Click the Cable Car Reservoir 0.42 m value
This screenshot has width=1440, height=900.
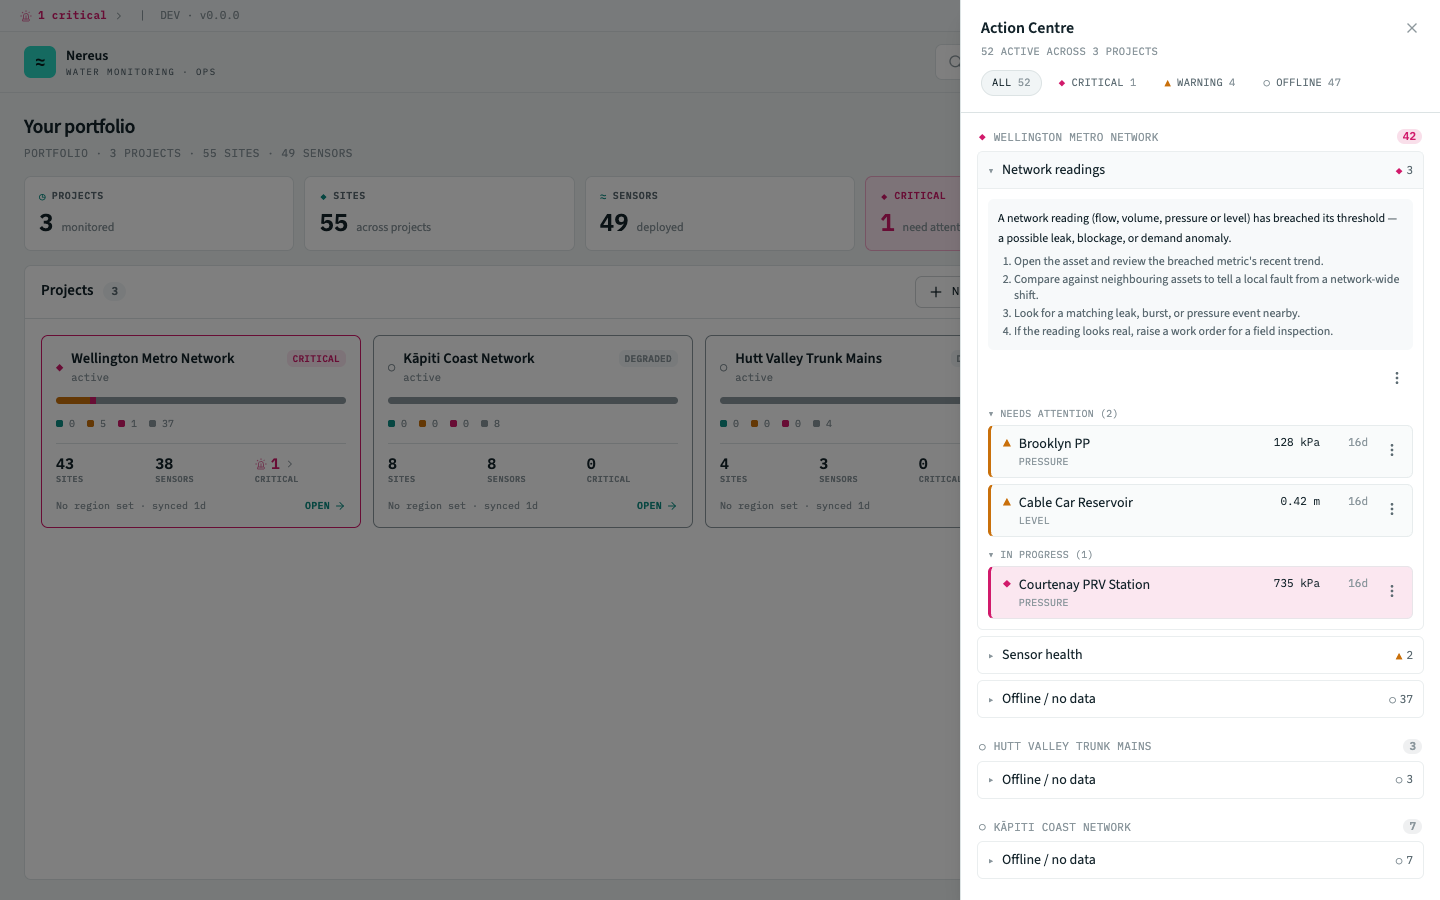[1300, 501]
